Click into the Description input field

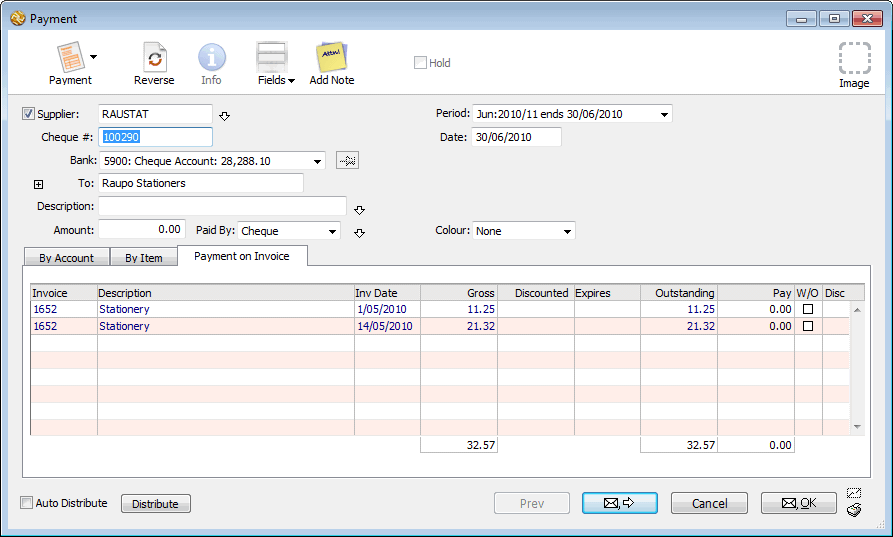(221, 206)
